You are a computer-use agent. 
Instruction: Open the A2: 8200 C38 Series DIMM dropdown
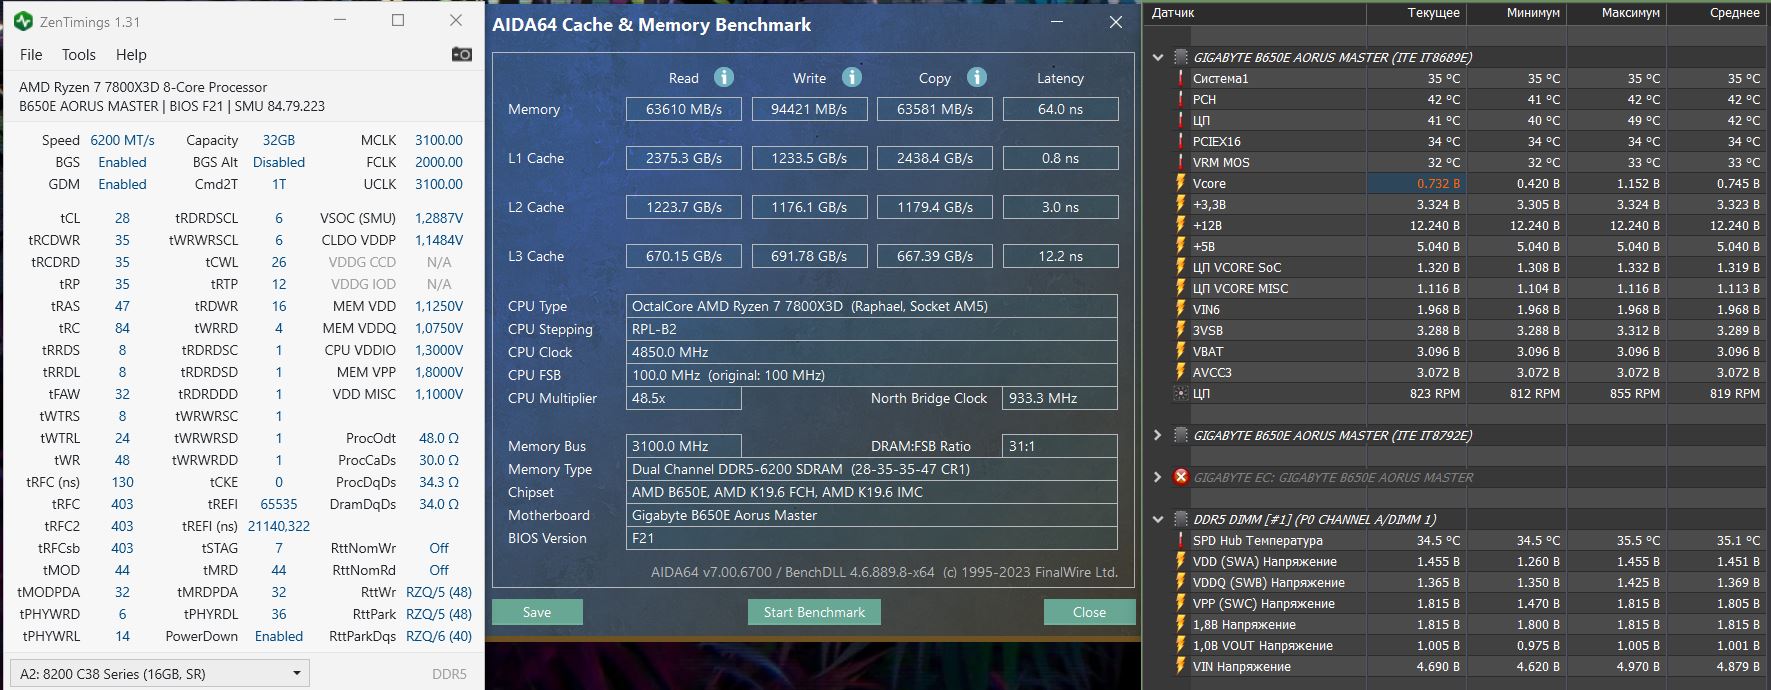159,673
